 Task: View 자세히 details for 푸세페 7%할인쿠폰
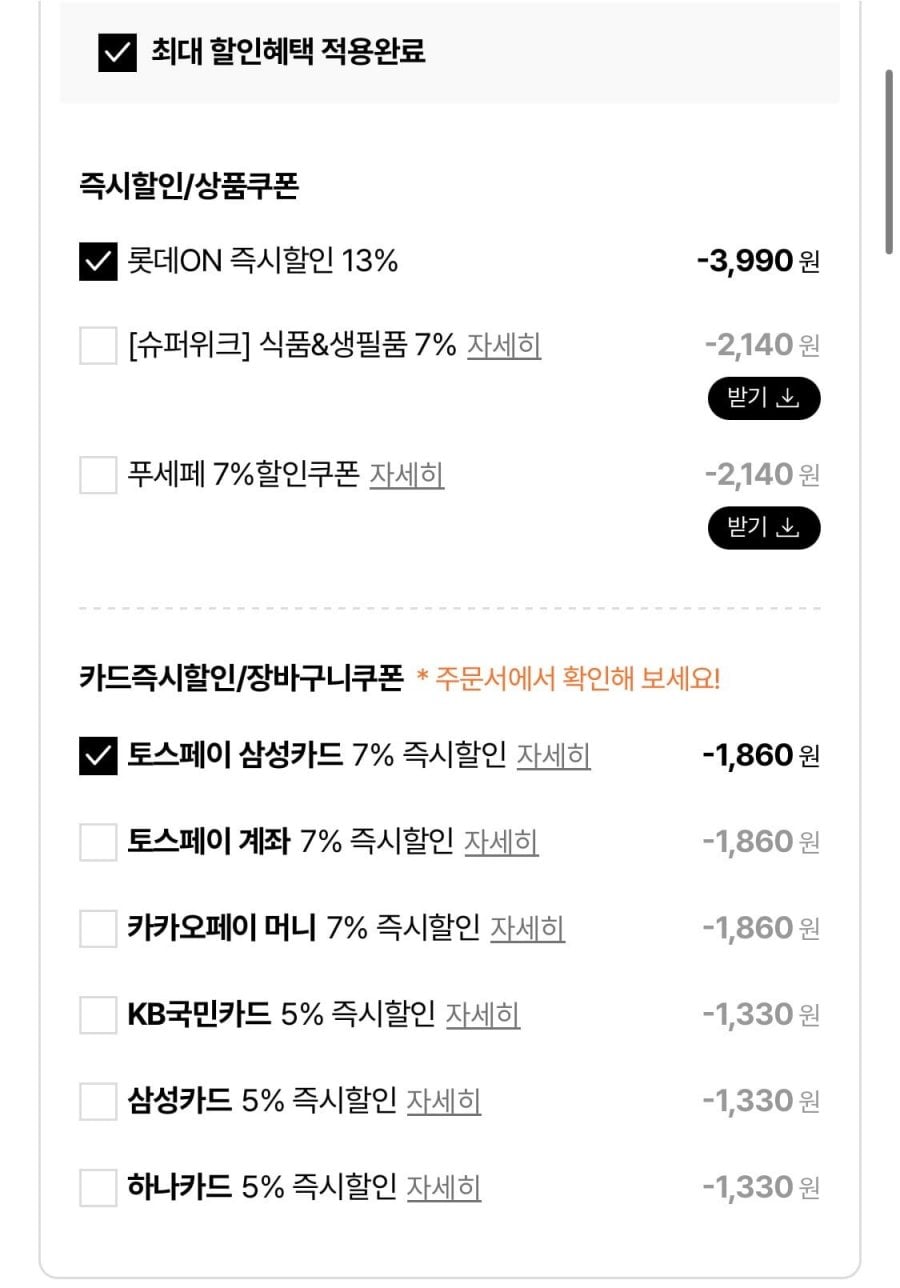pos(406,475)
